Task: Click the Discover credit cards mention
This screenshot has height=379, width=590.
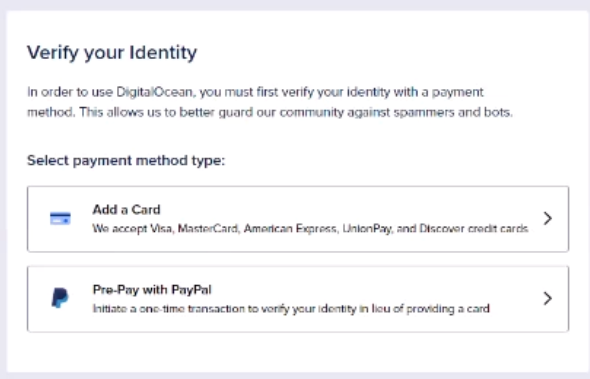Action: pos(474,228)
